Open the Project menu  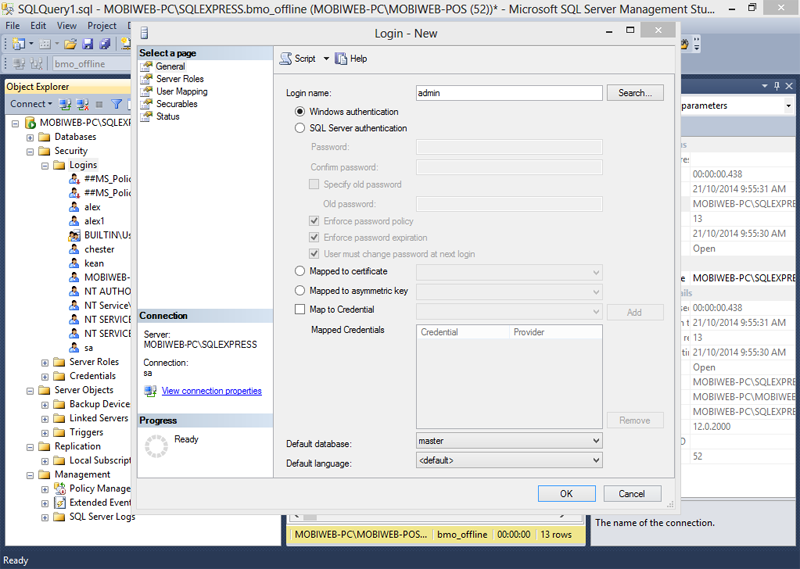point(102,26)
